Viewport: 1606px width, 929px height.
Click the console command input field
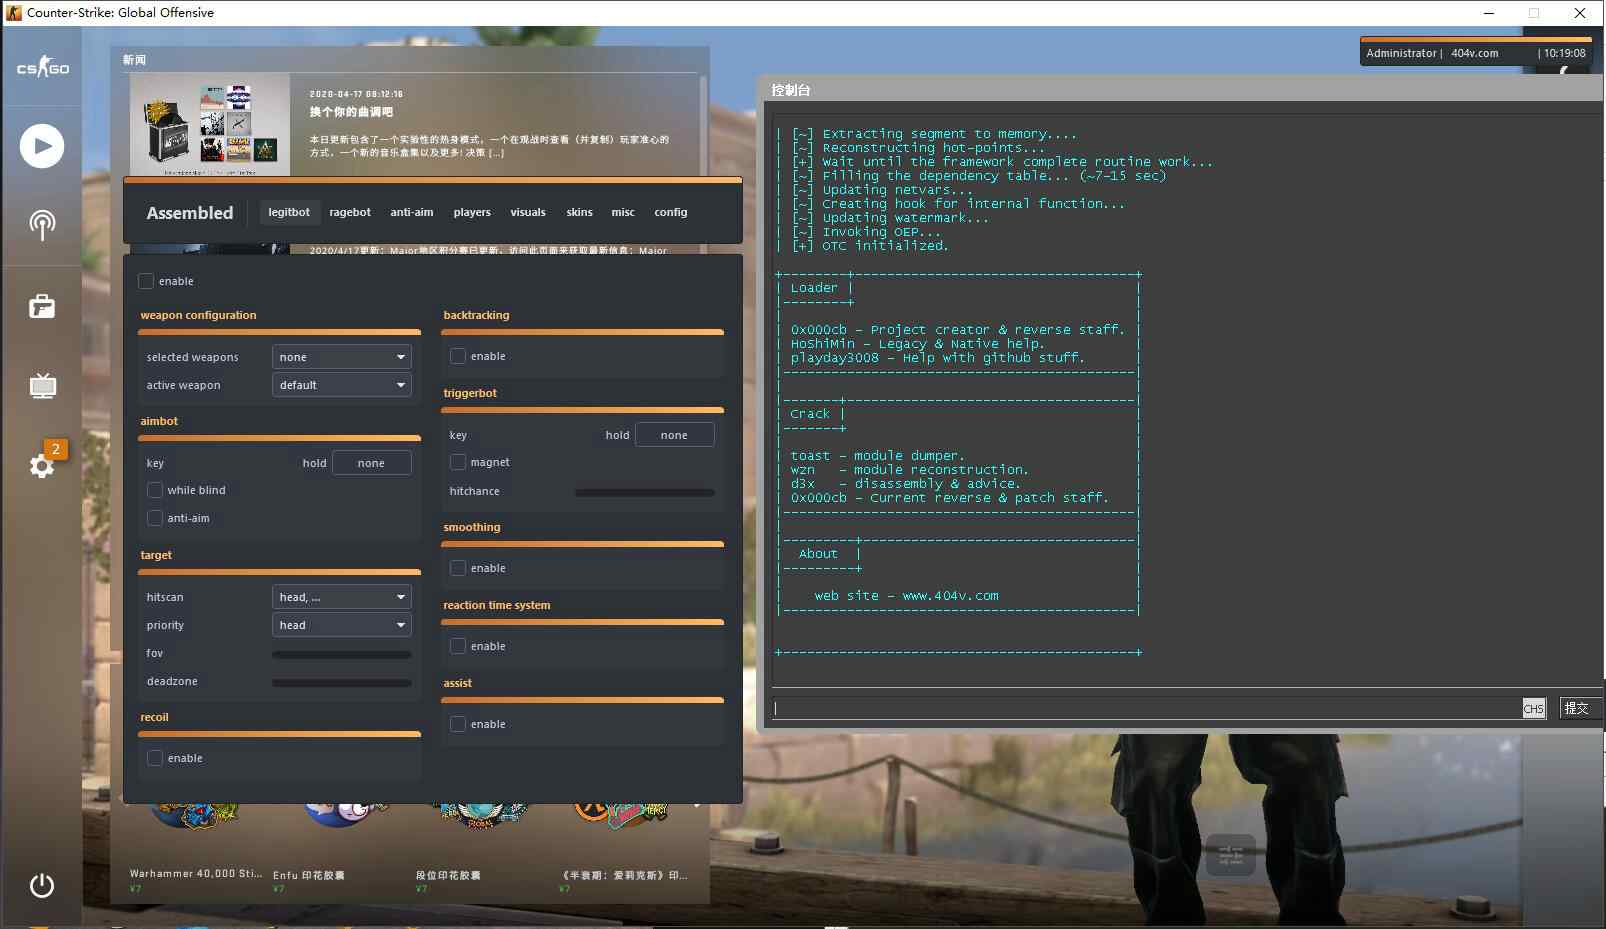pyautogui.click(x=1146, y=708)
